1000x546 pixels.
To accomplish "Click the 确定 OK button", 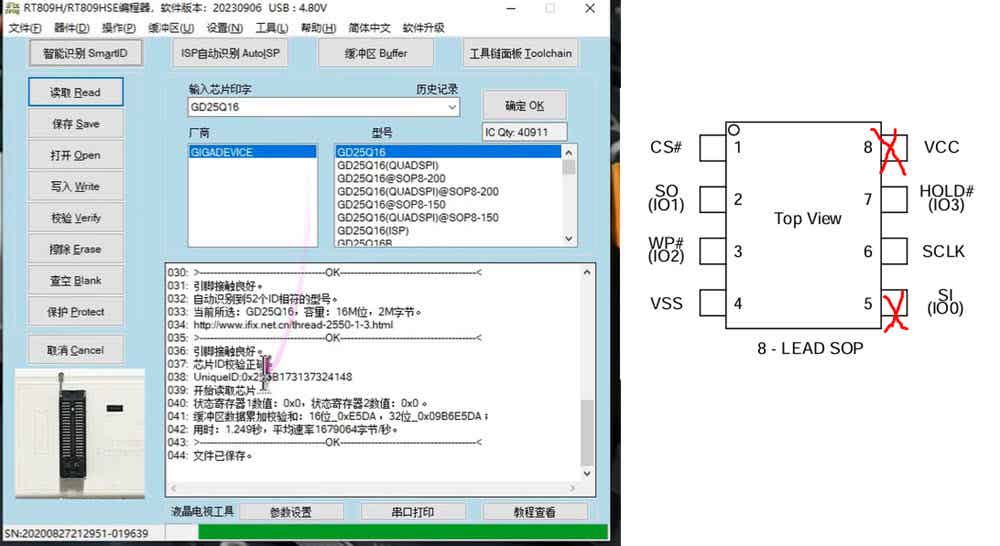I will (524, 106).
